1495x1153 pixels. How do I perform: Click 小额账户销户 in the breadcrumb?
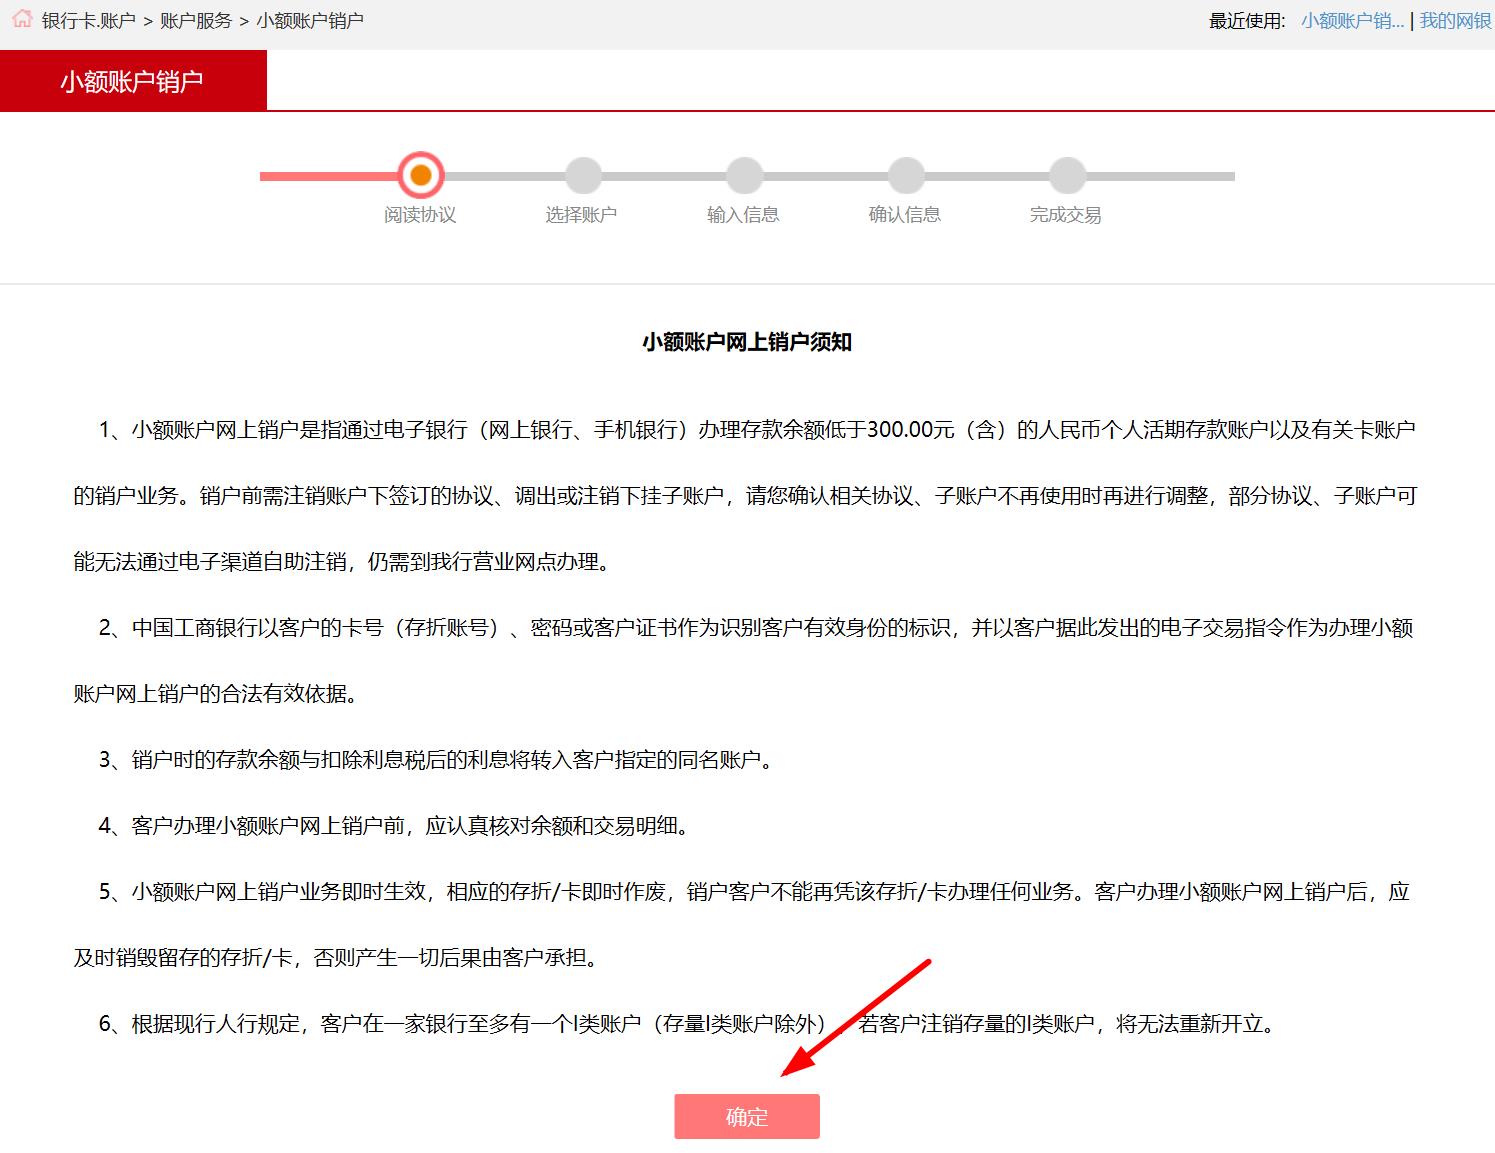(310, 21)
